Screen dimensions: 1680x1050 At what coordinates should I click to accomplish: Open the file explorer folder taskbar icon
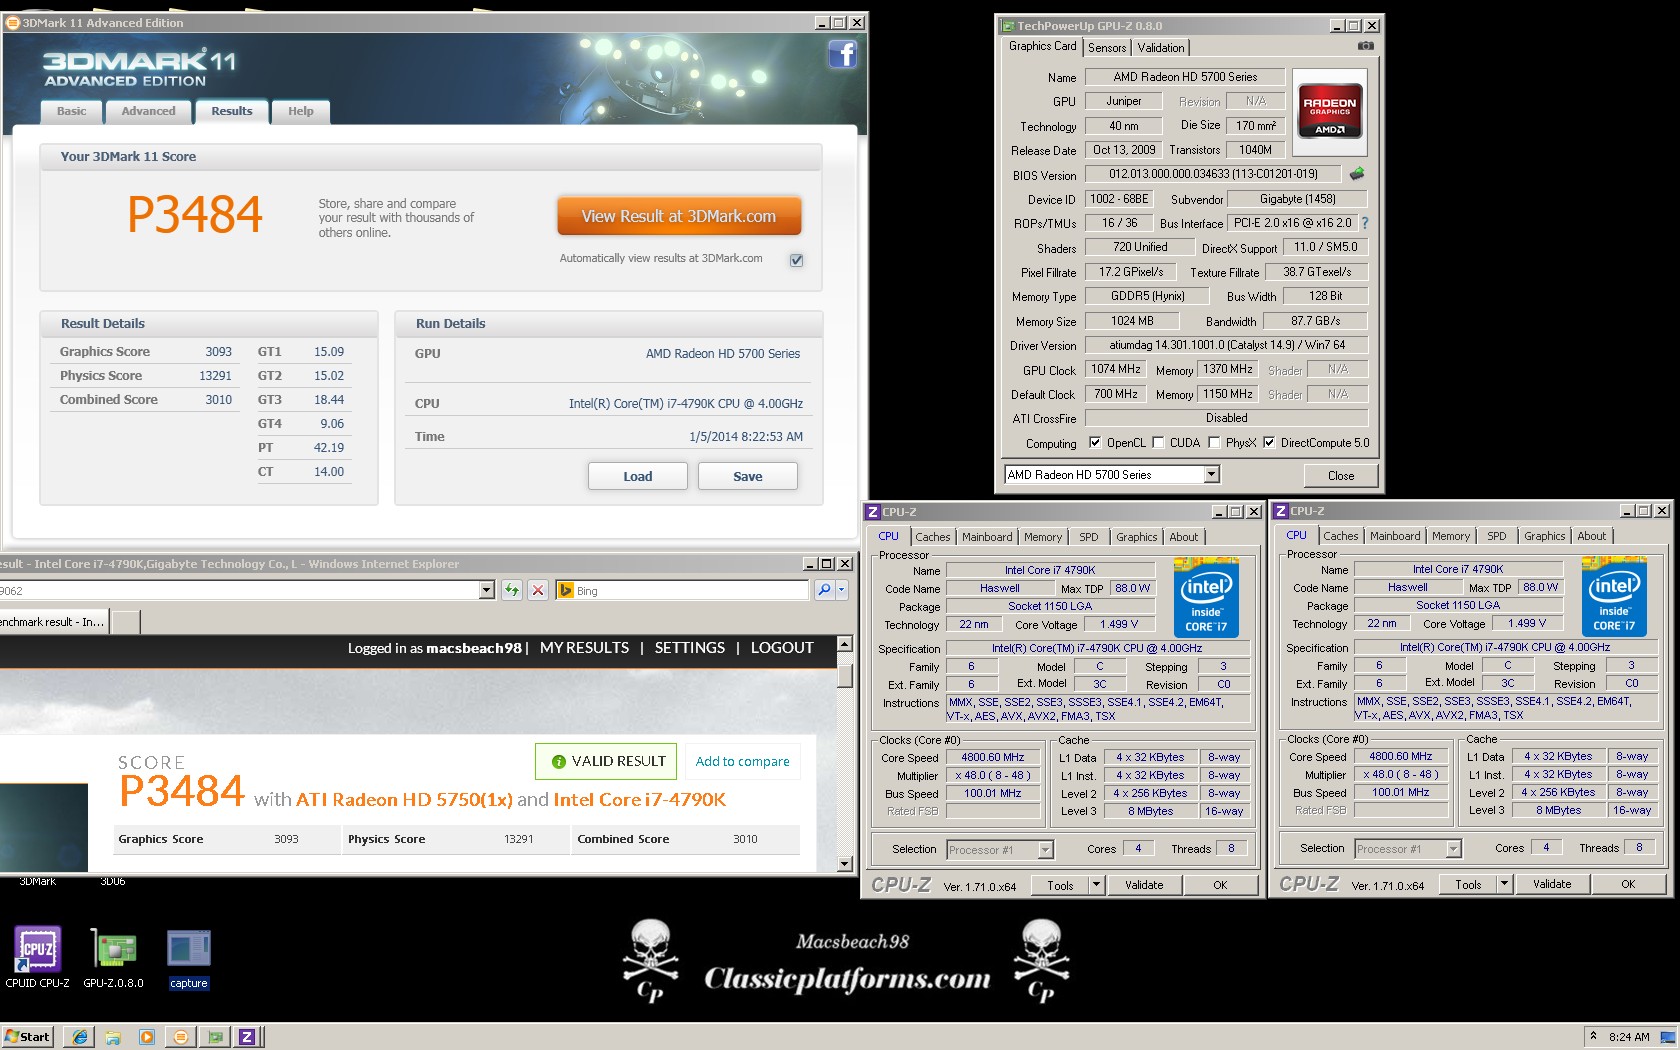click(113, 1037)
